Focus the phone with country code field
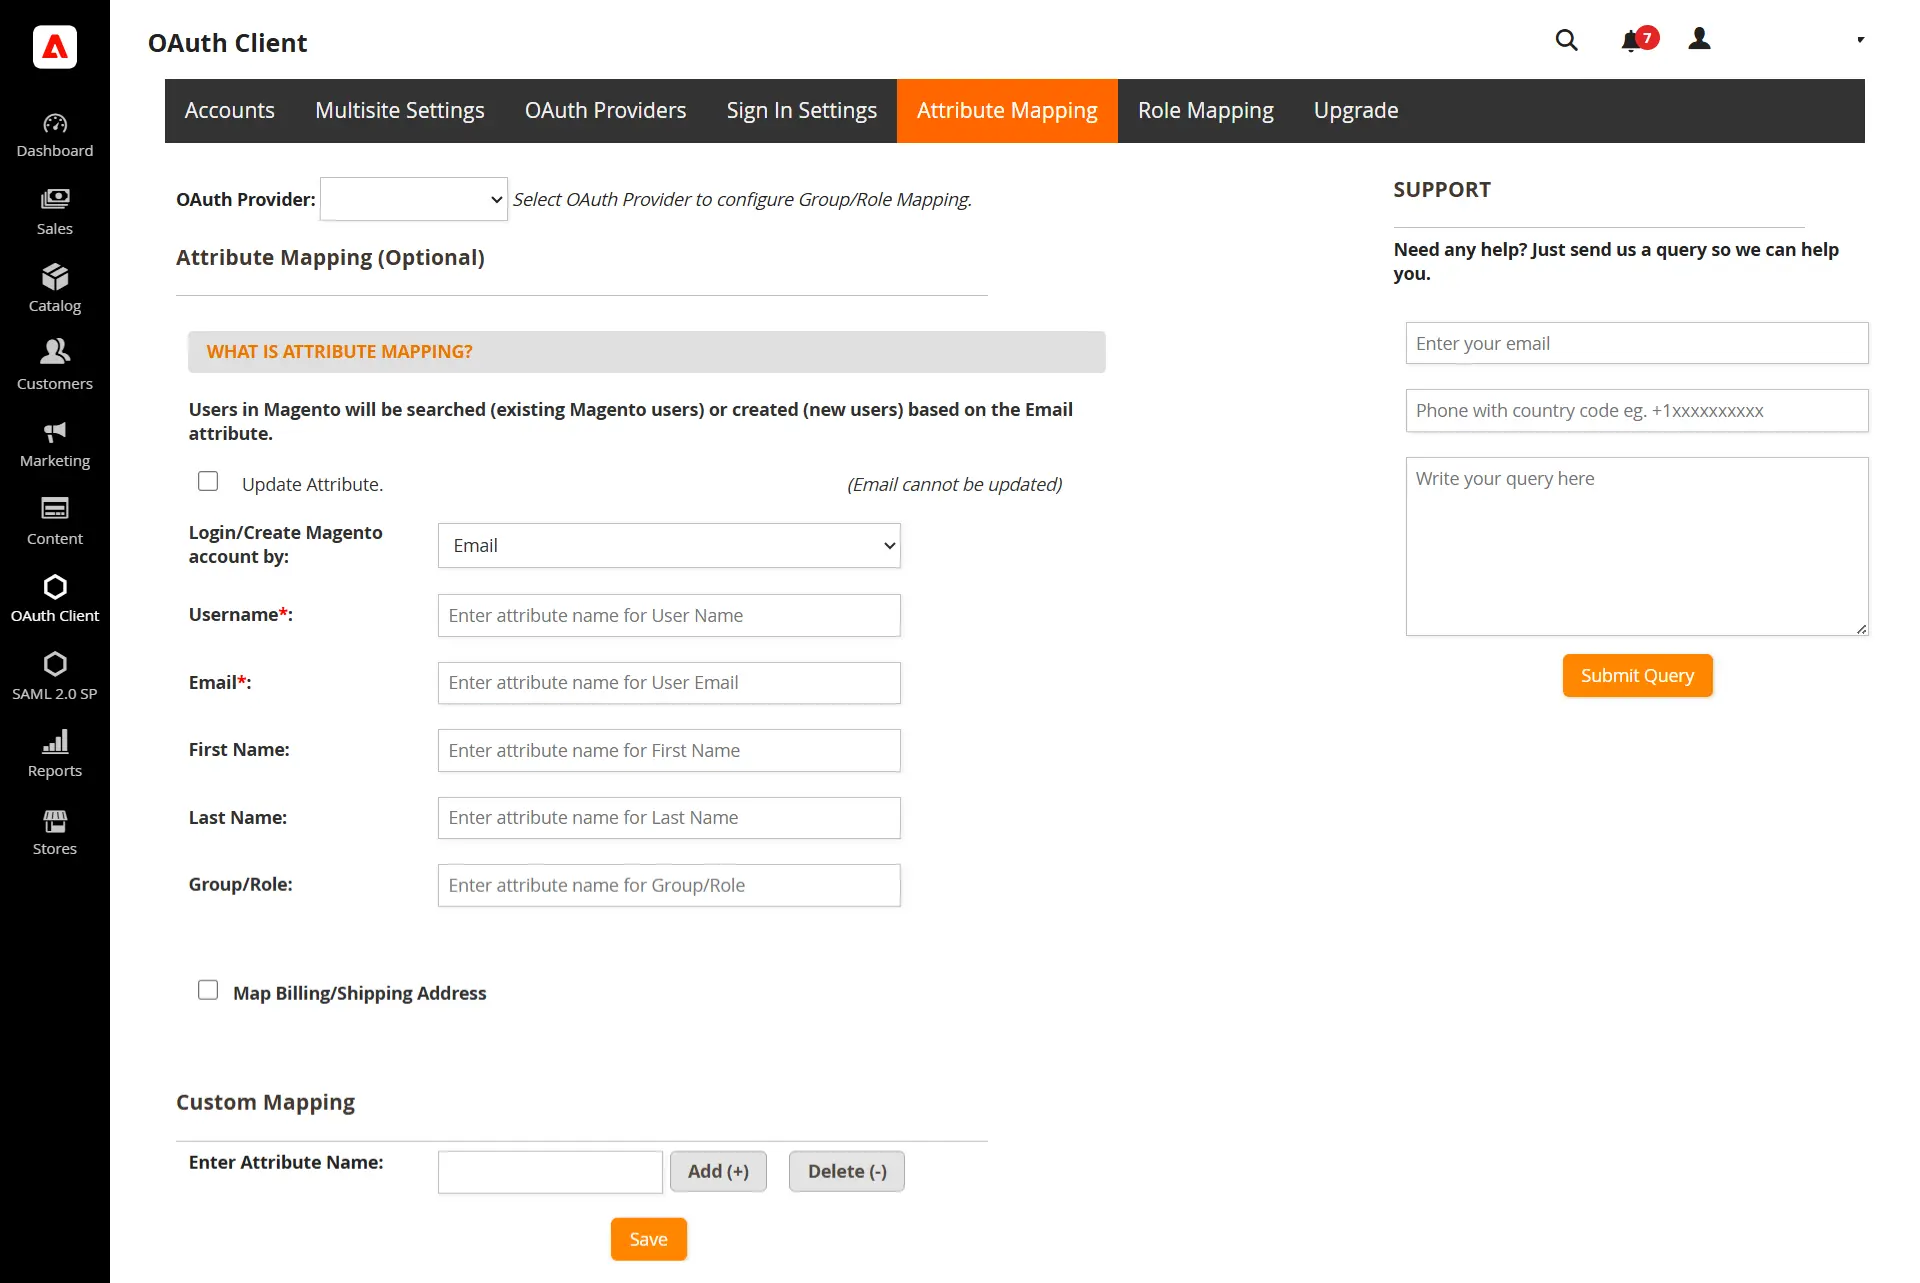 tap(1637, 411)
